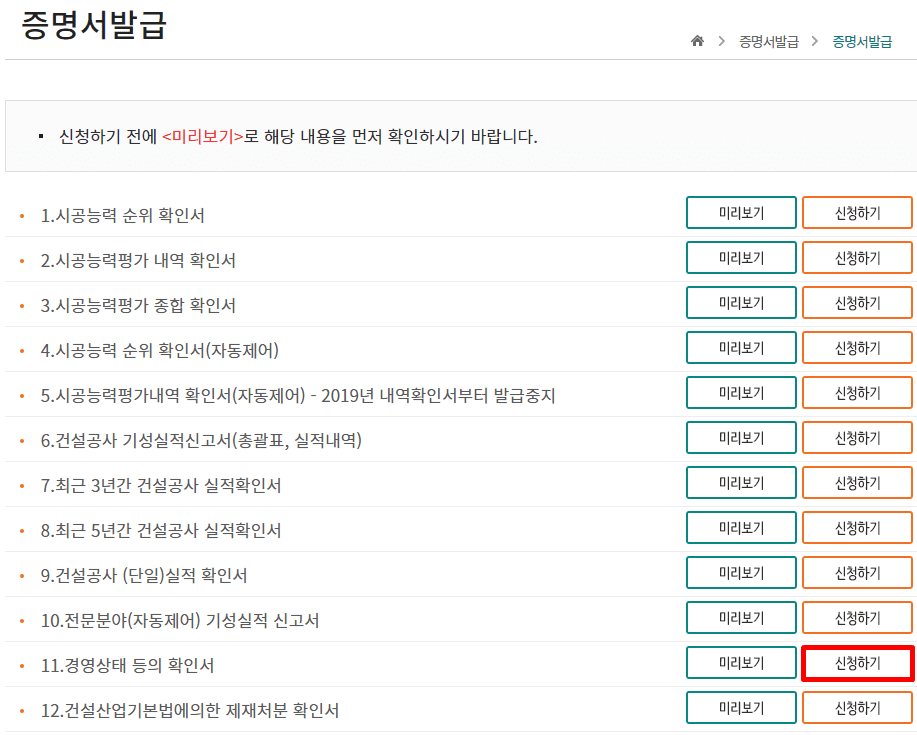Apply for 10.전문분야(자동제어) 기성실적 신고서
Image resolution: width=917 pixels, height=735 pixels.
coord(857,617)
